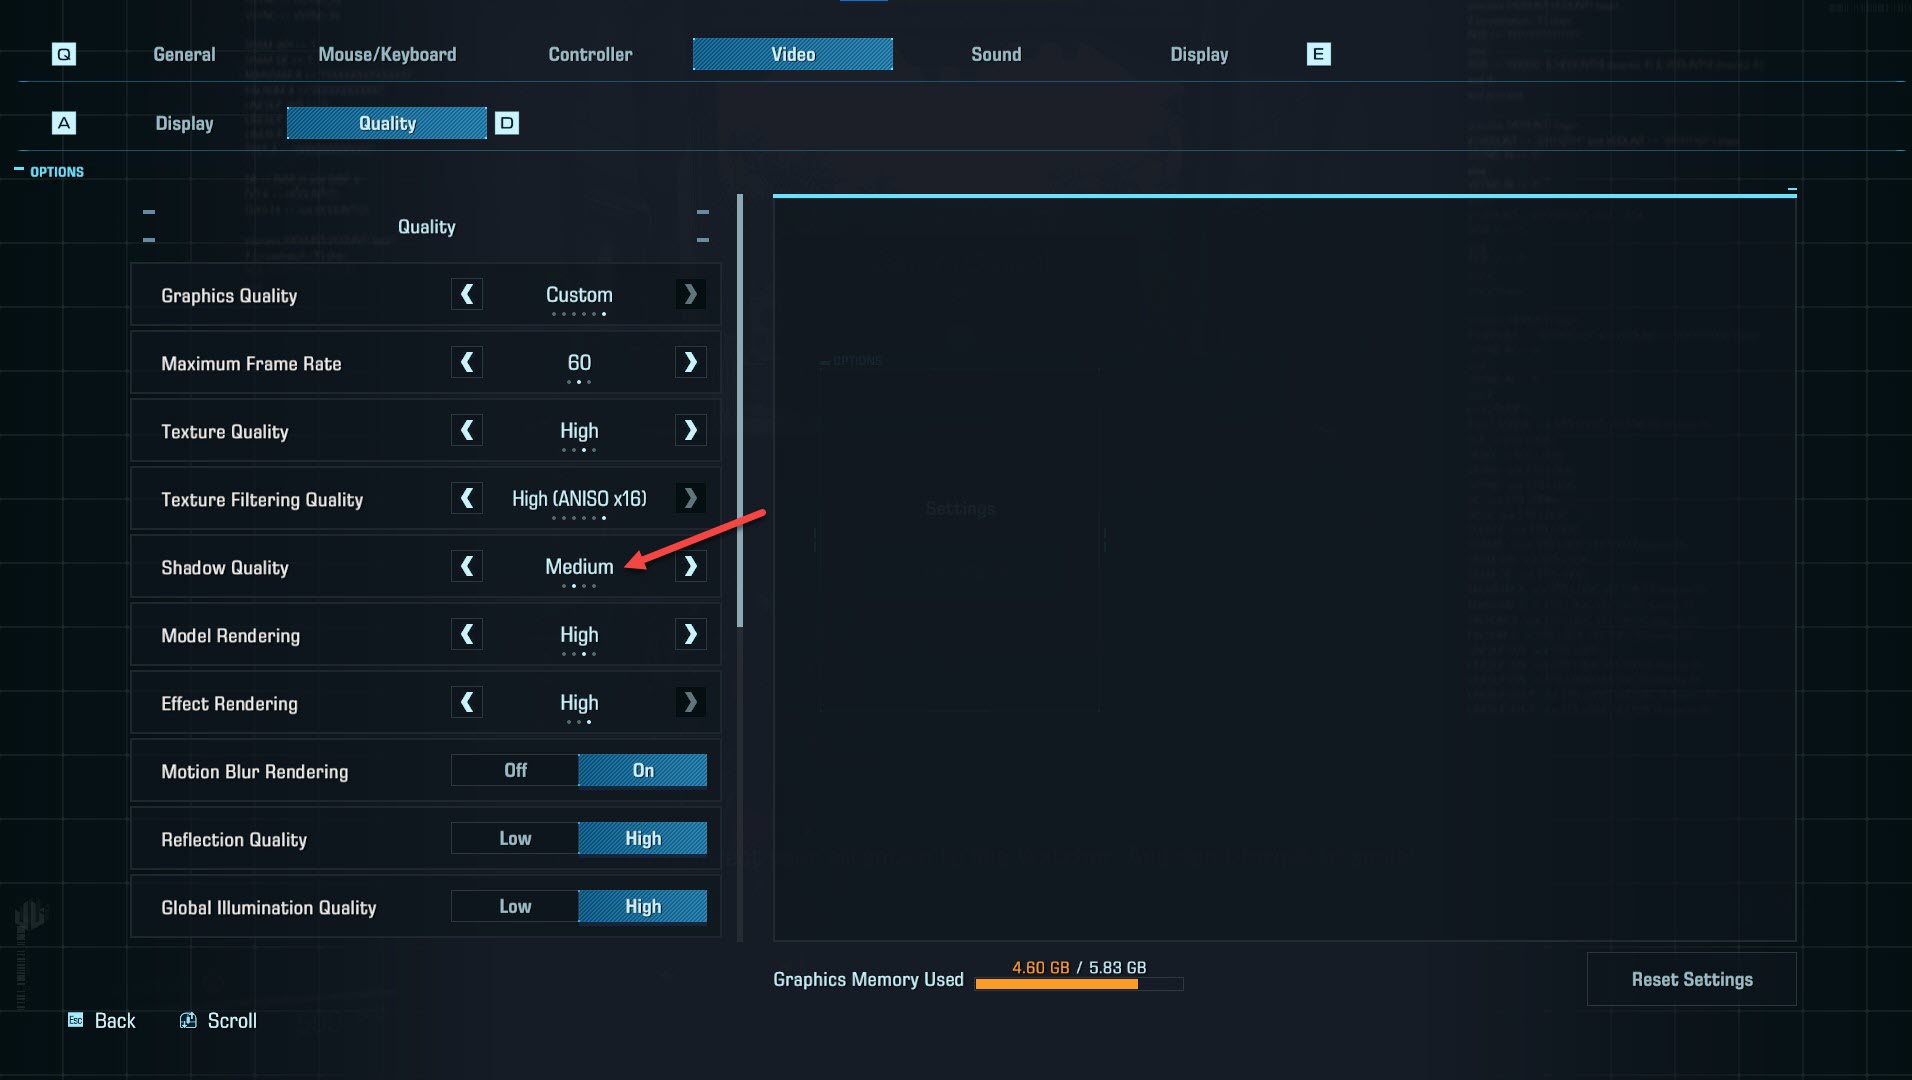Click the Medium shadow quality value
Viewport: 1912px width, 1080px height.
(579, 566)
